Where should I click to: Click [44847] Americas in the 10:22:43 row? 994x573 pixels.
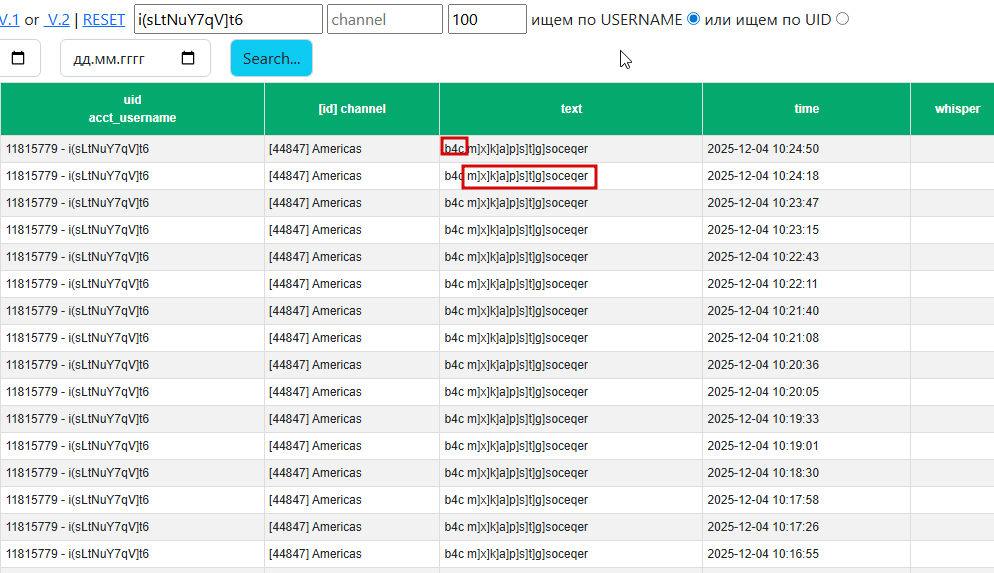(315, 257)
